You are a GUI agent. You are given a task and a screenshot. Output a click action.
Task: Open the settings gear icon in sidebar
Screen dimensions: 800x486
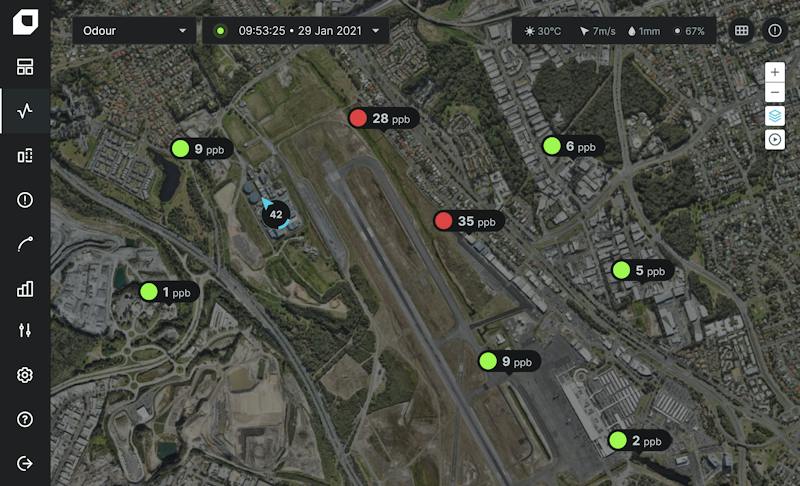click(24, 375)
